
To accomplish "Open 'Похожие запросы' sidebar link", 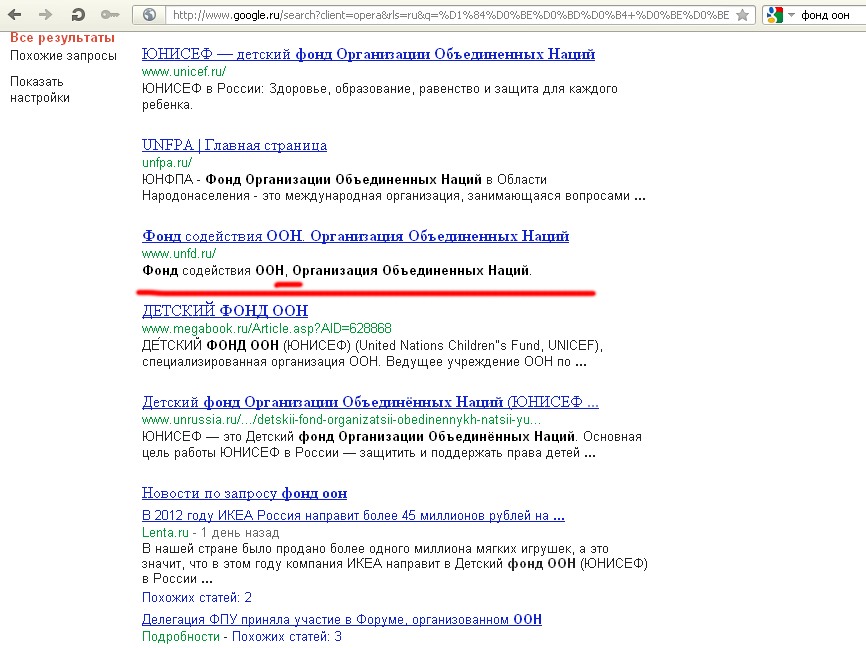I will 64,56.
